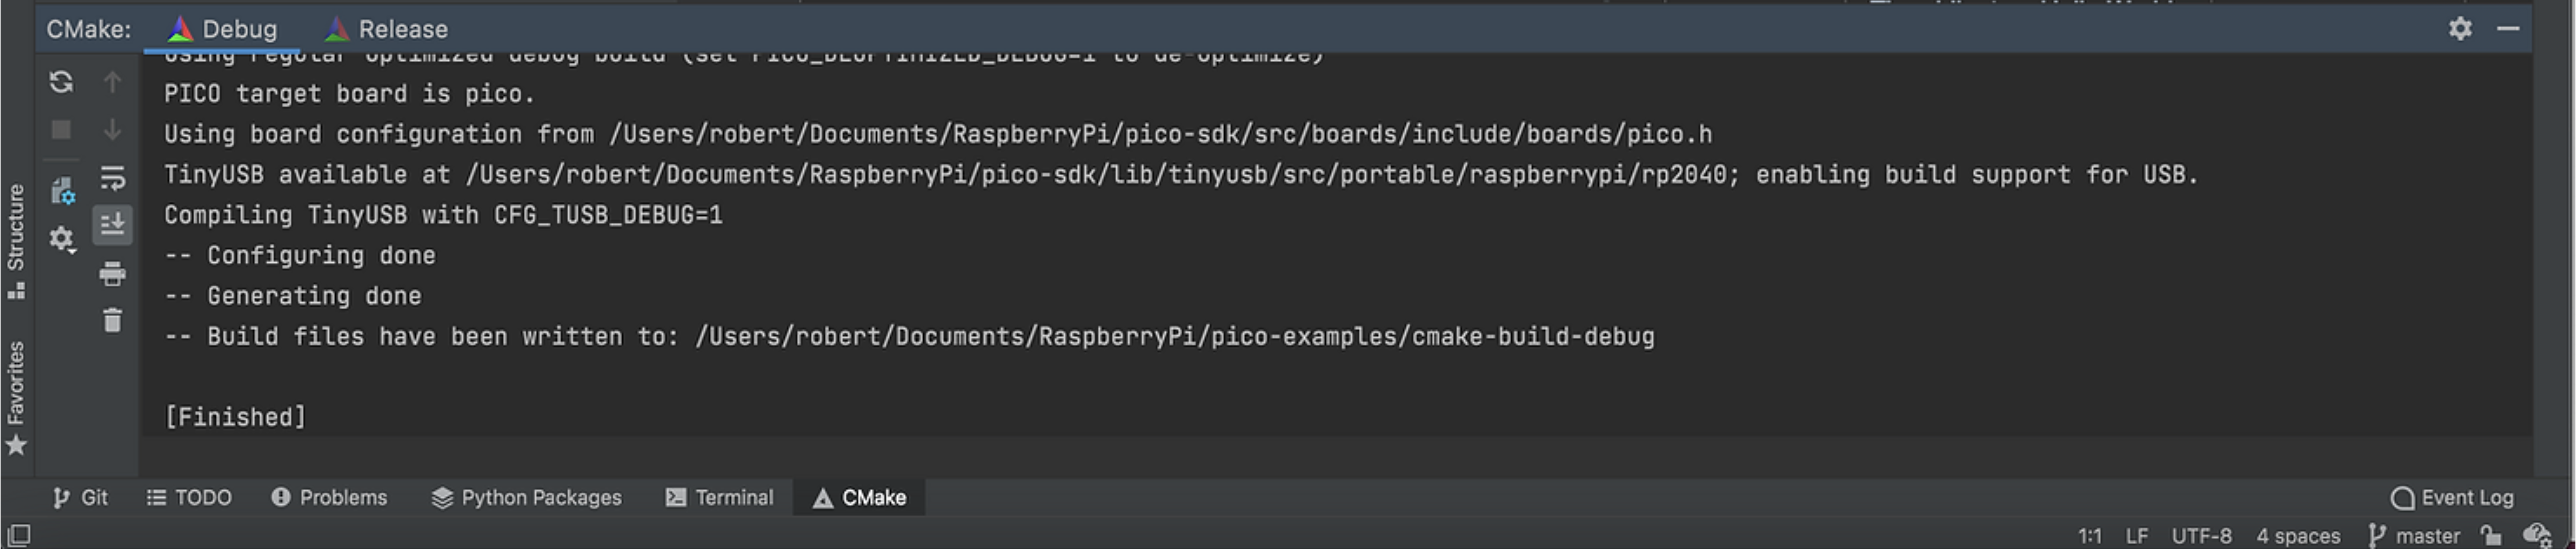Open tool window options gear in header
This screenshot has height=550, width=2576.
click(x=2460, y=29)
